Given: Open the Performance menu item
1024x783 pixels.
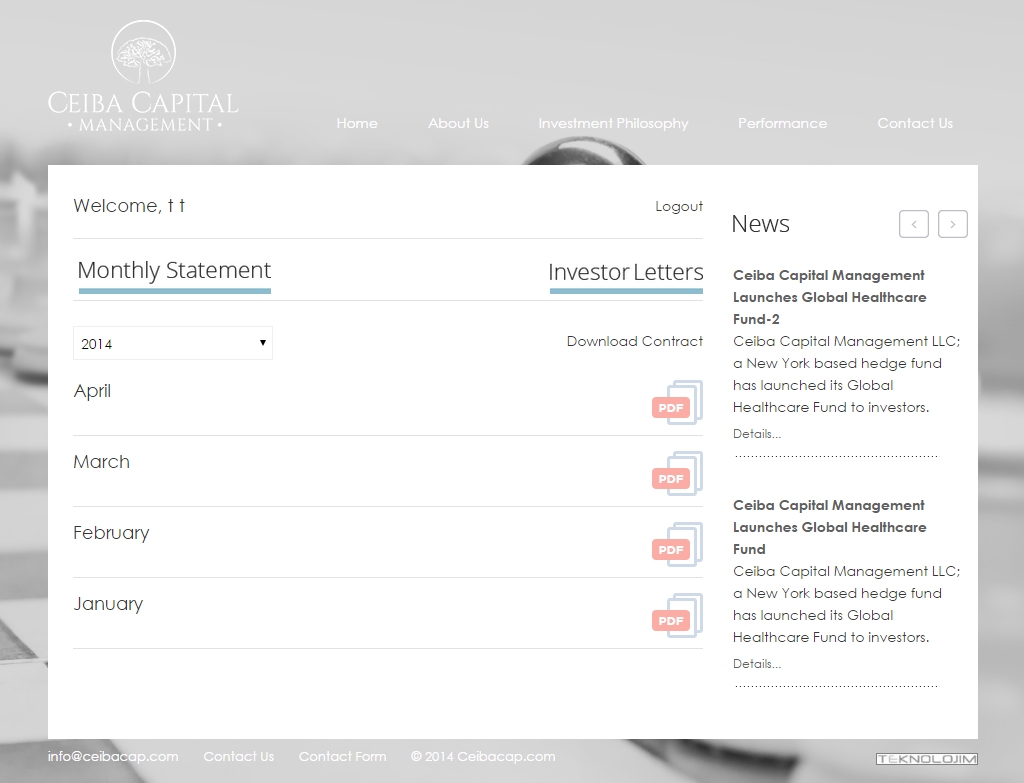Looking at the screenshot, I should 782,123.
